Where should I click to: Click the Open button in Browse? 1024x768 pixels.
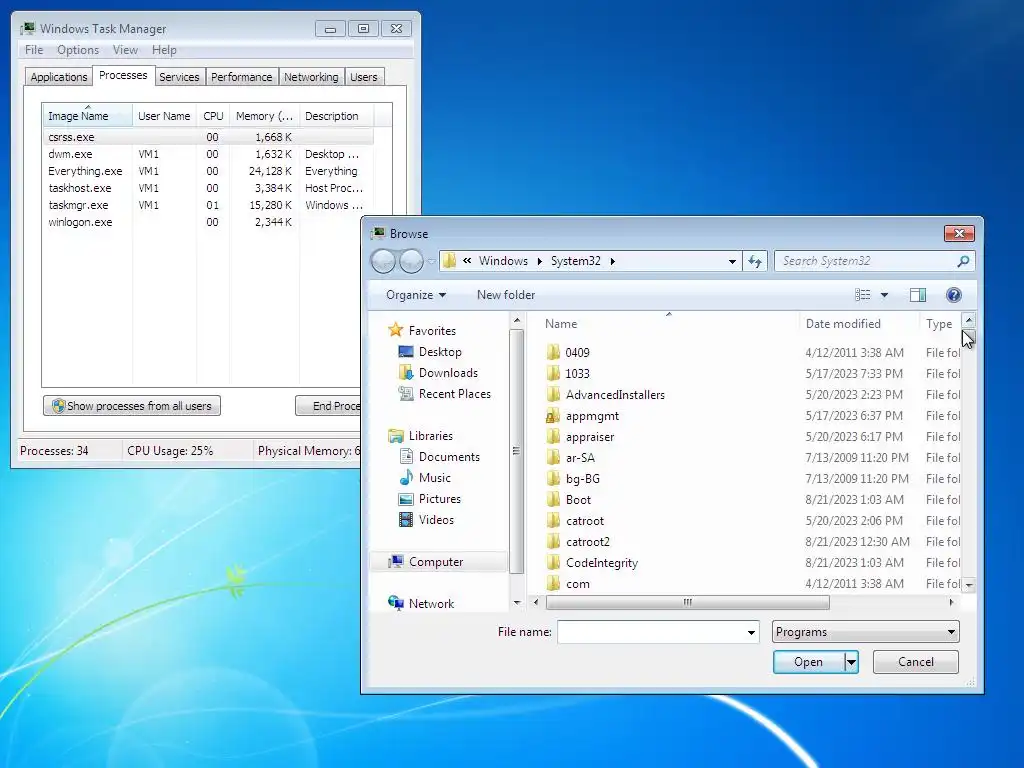click(x=808, y=662)
